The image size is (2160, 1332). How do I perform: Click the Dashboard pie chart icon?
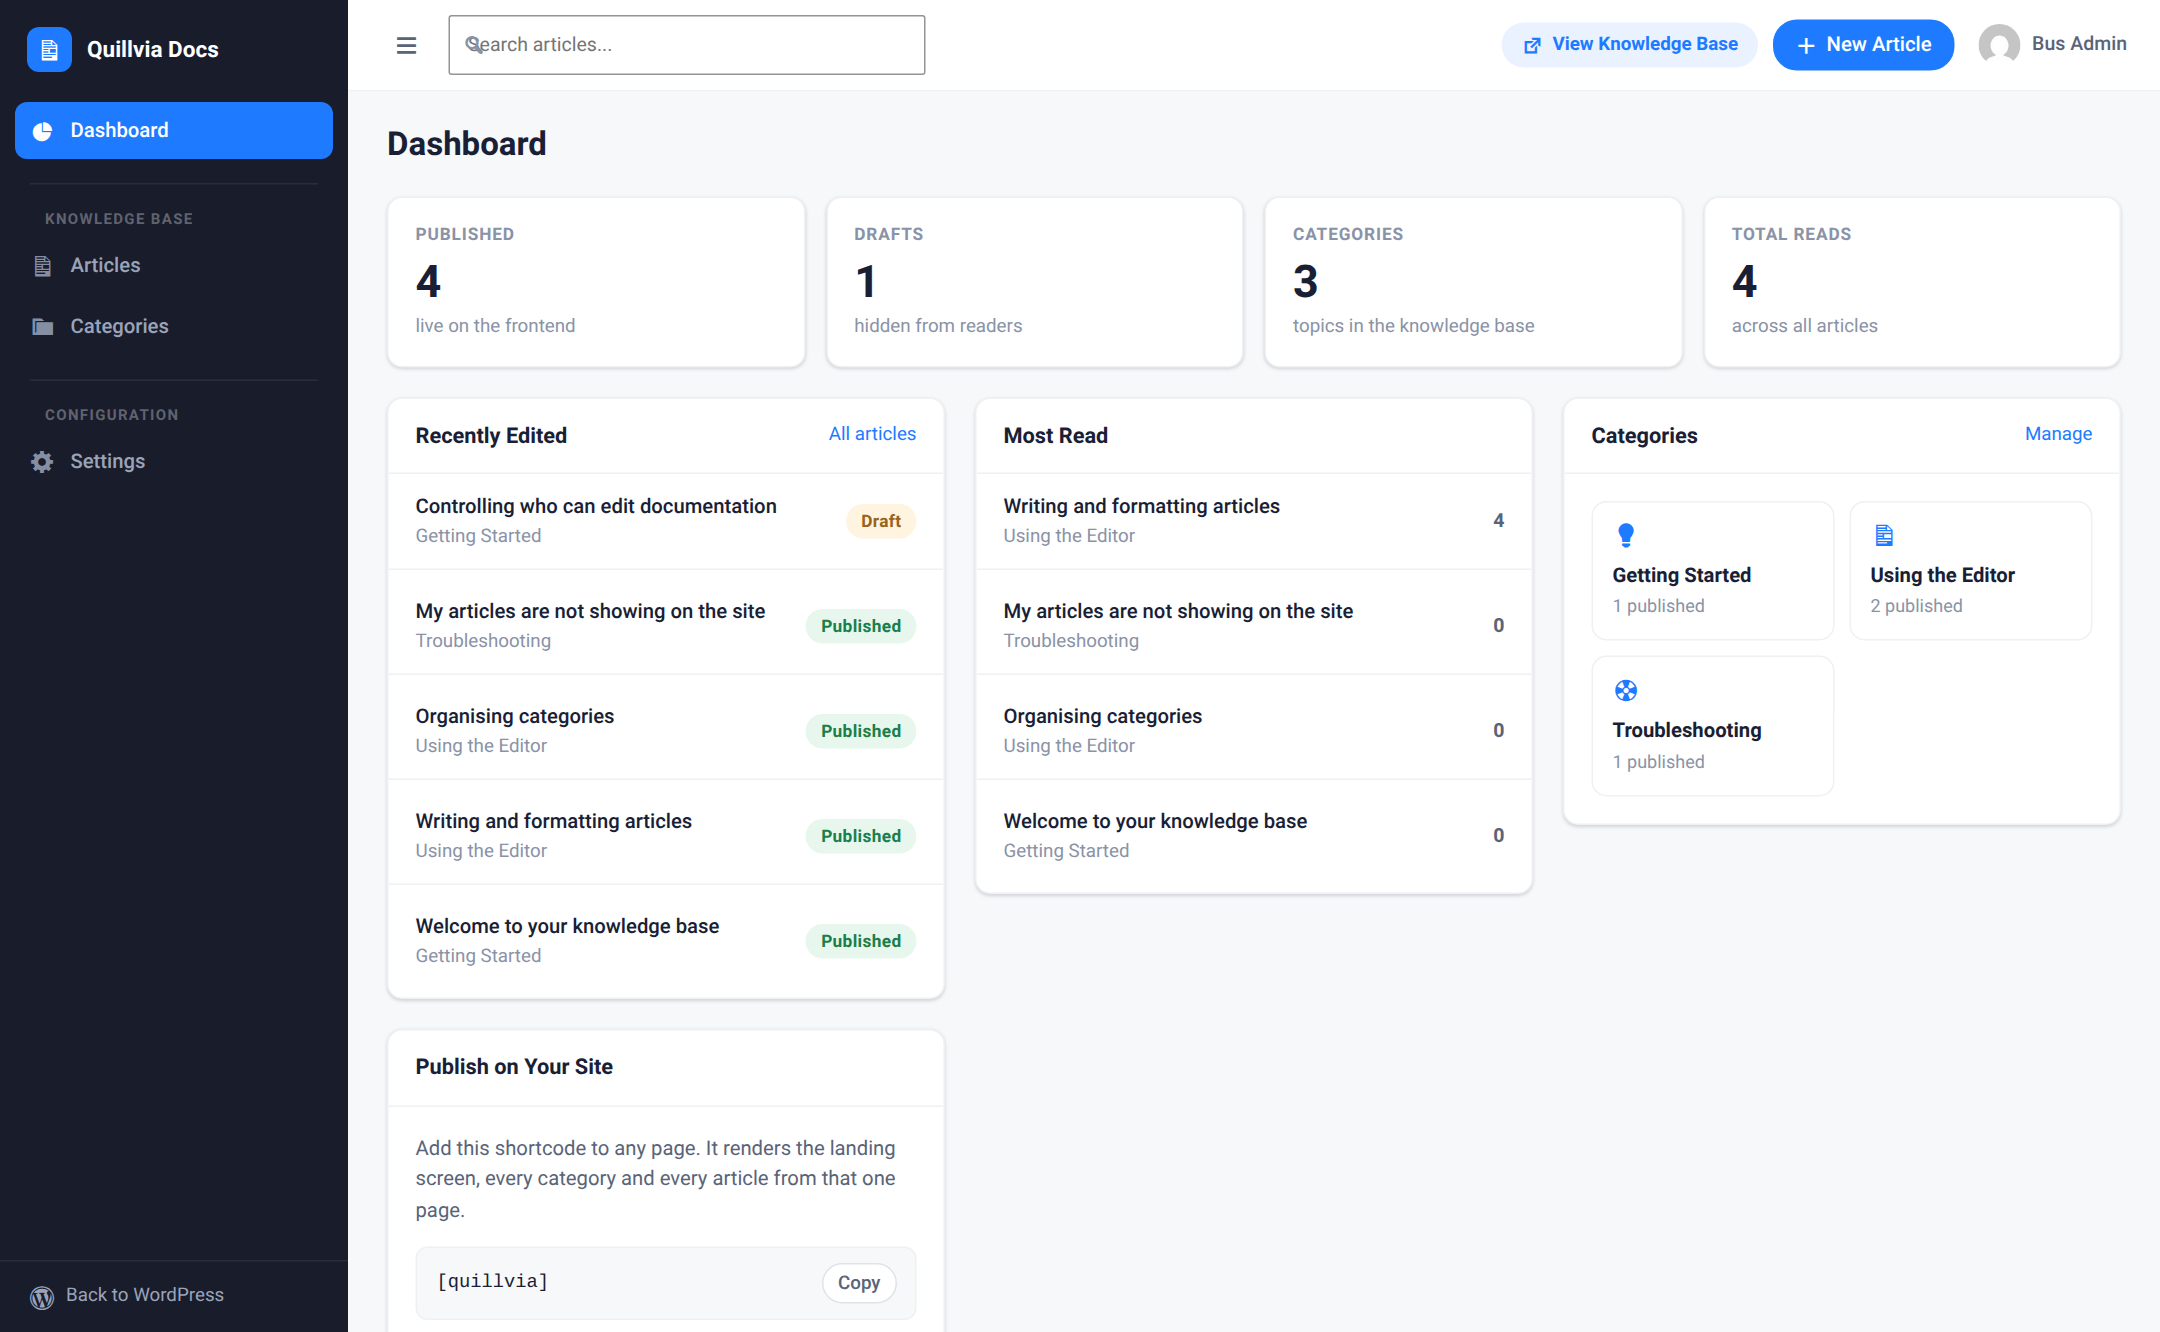coord(42,131)
